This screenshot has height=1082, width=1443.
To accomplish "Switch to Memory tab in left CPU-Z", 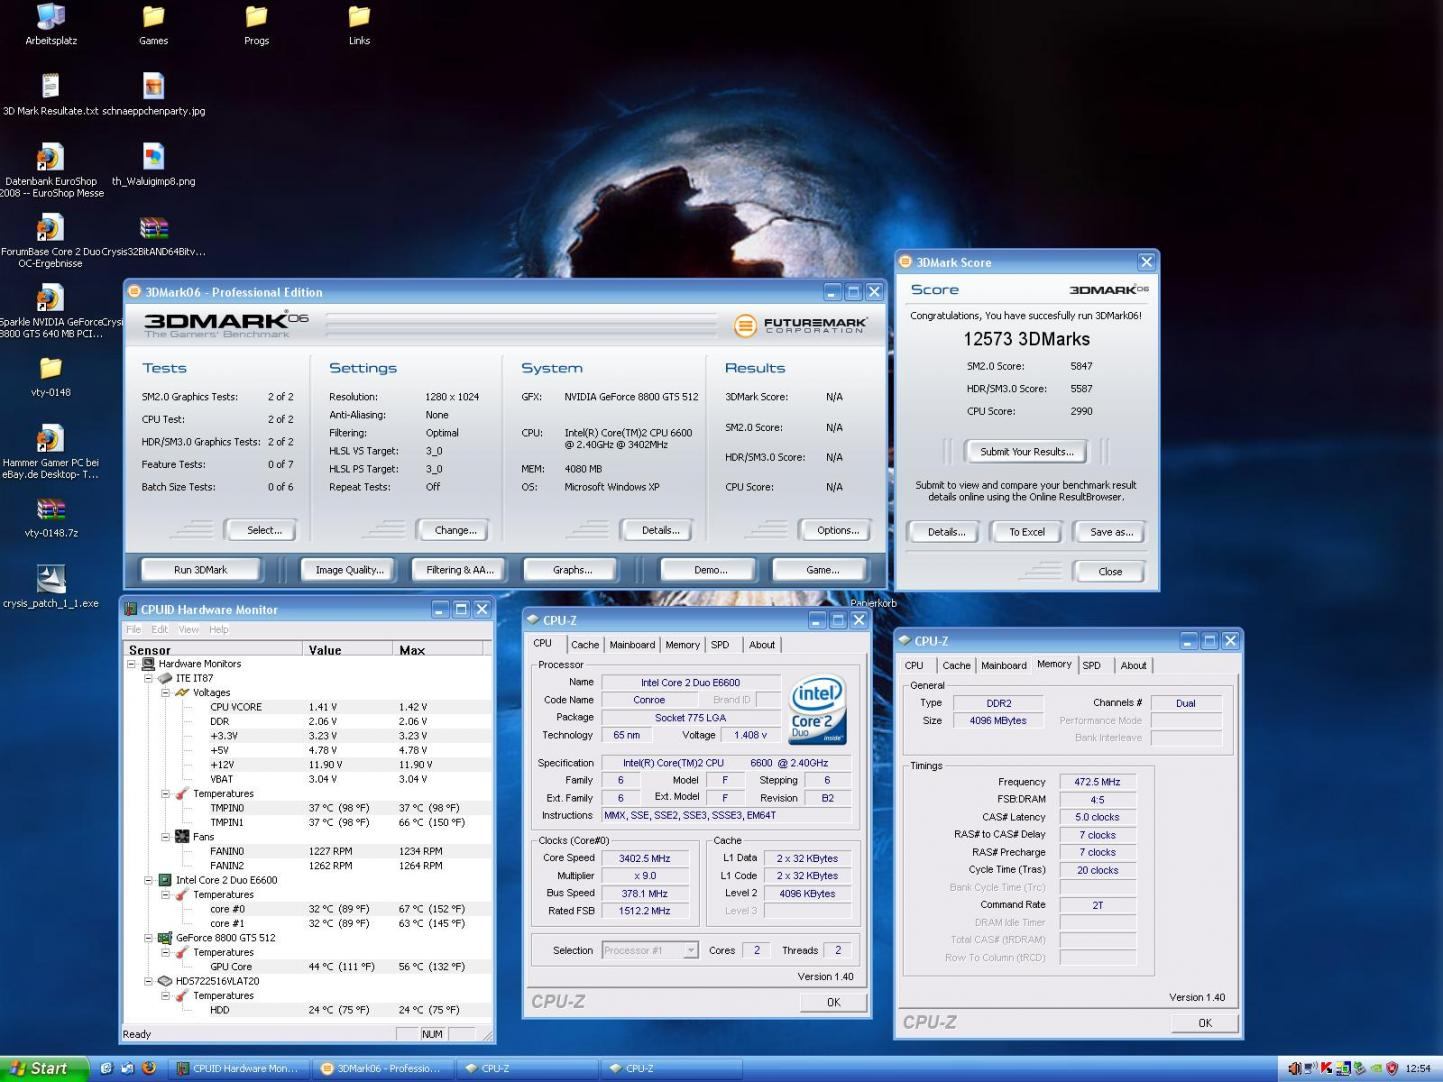I will (x=682, y=645).
